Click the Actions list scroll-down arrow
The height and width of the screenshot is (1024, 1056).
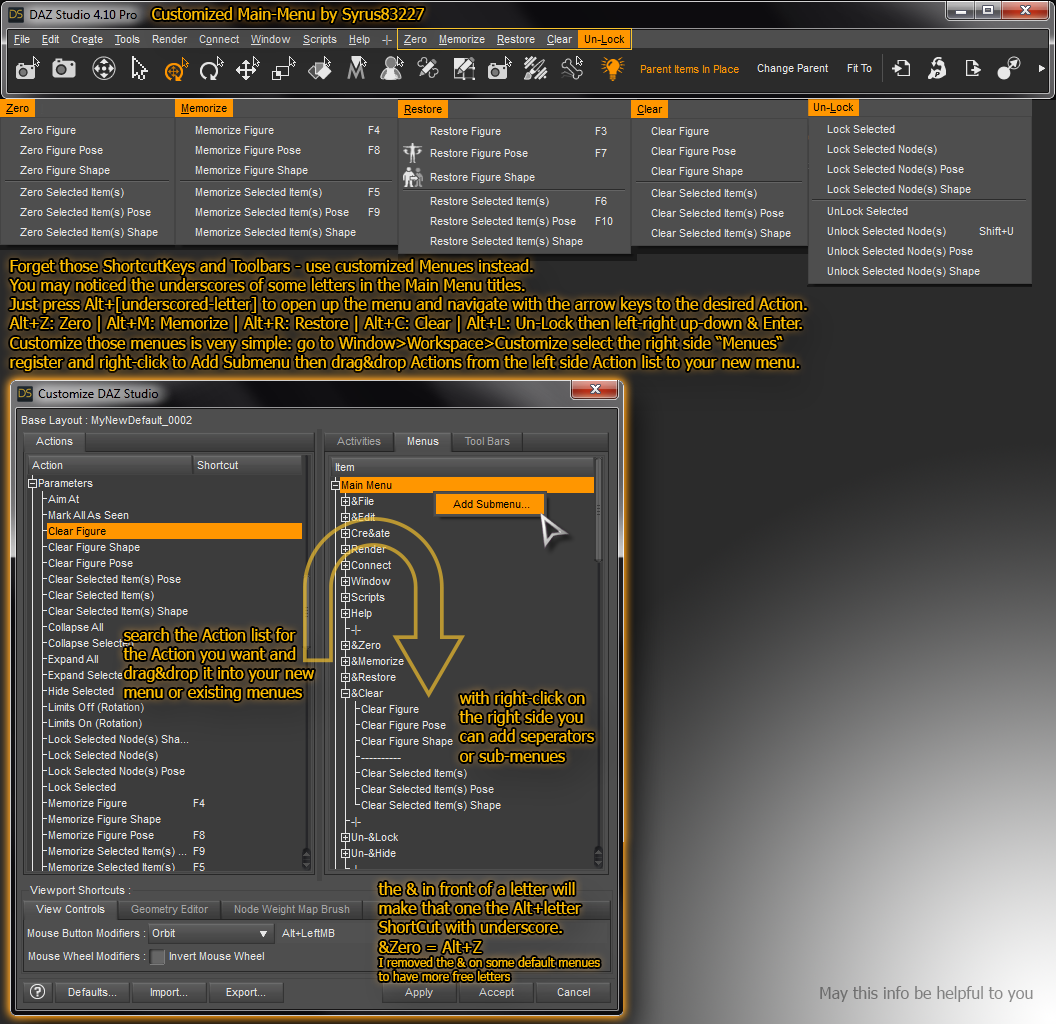tap(306, 866)
